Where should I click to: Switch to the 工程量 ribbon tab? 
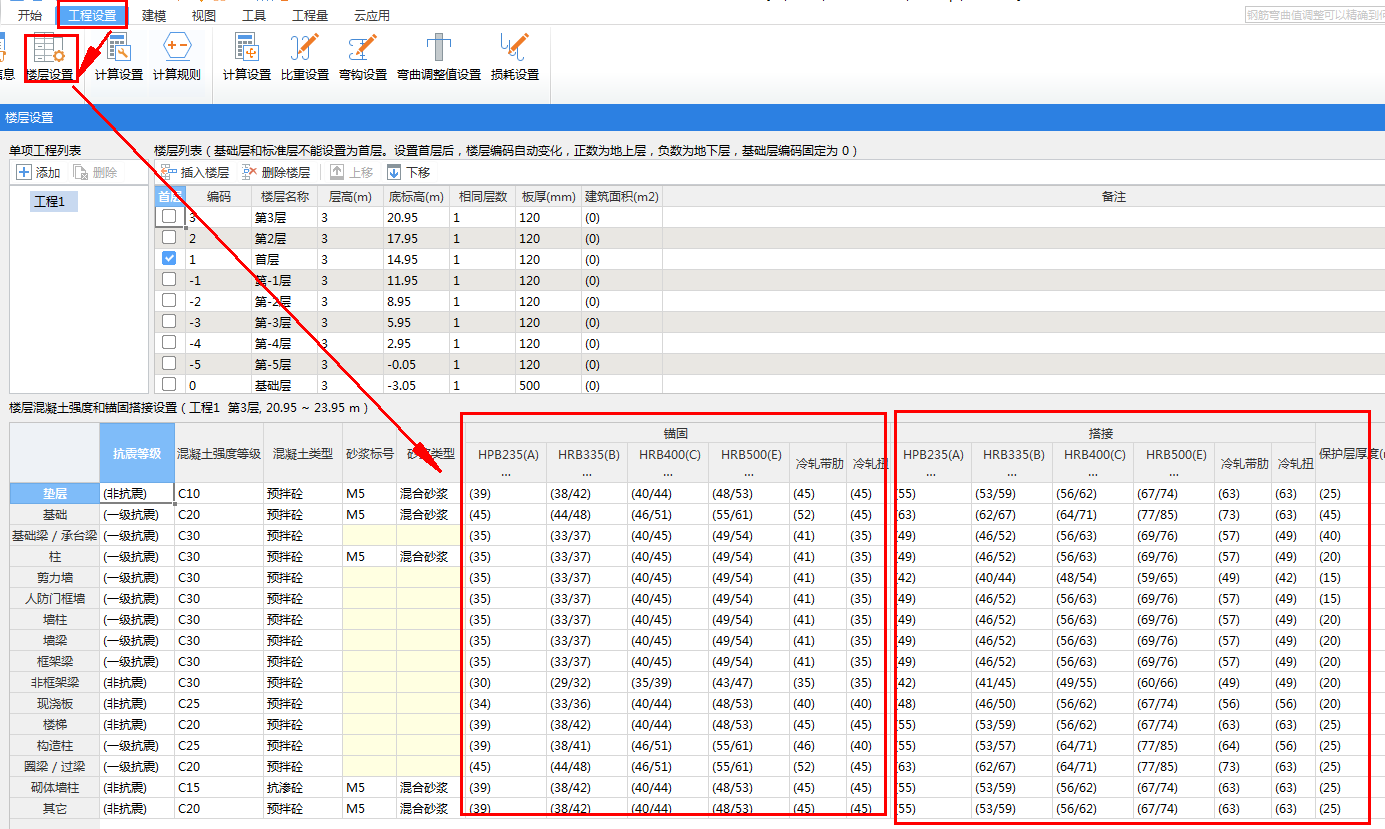(x=310, y=15)
